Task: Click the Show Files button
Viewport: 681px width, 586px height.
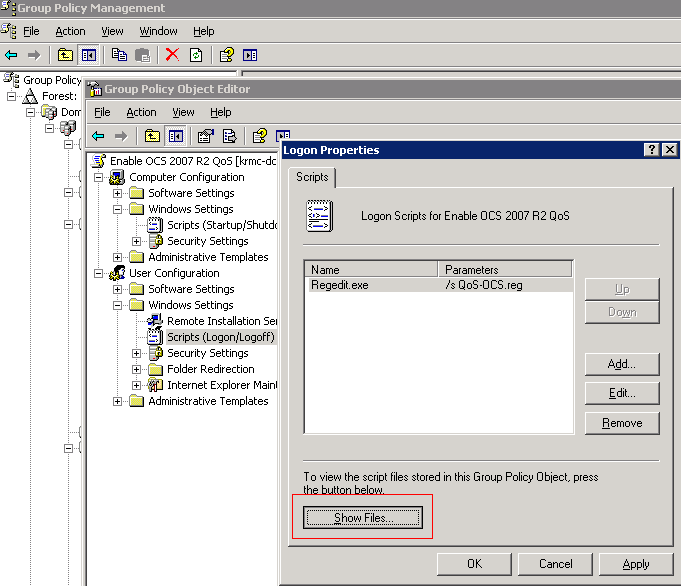Action: pos(363,518)
